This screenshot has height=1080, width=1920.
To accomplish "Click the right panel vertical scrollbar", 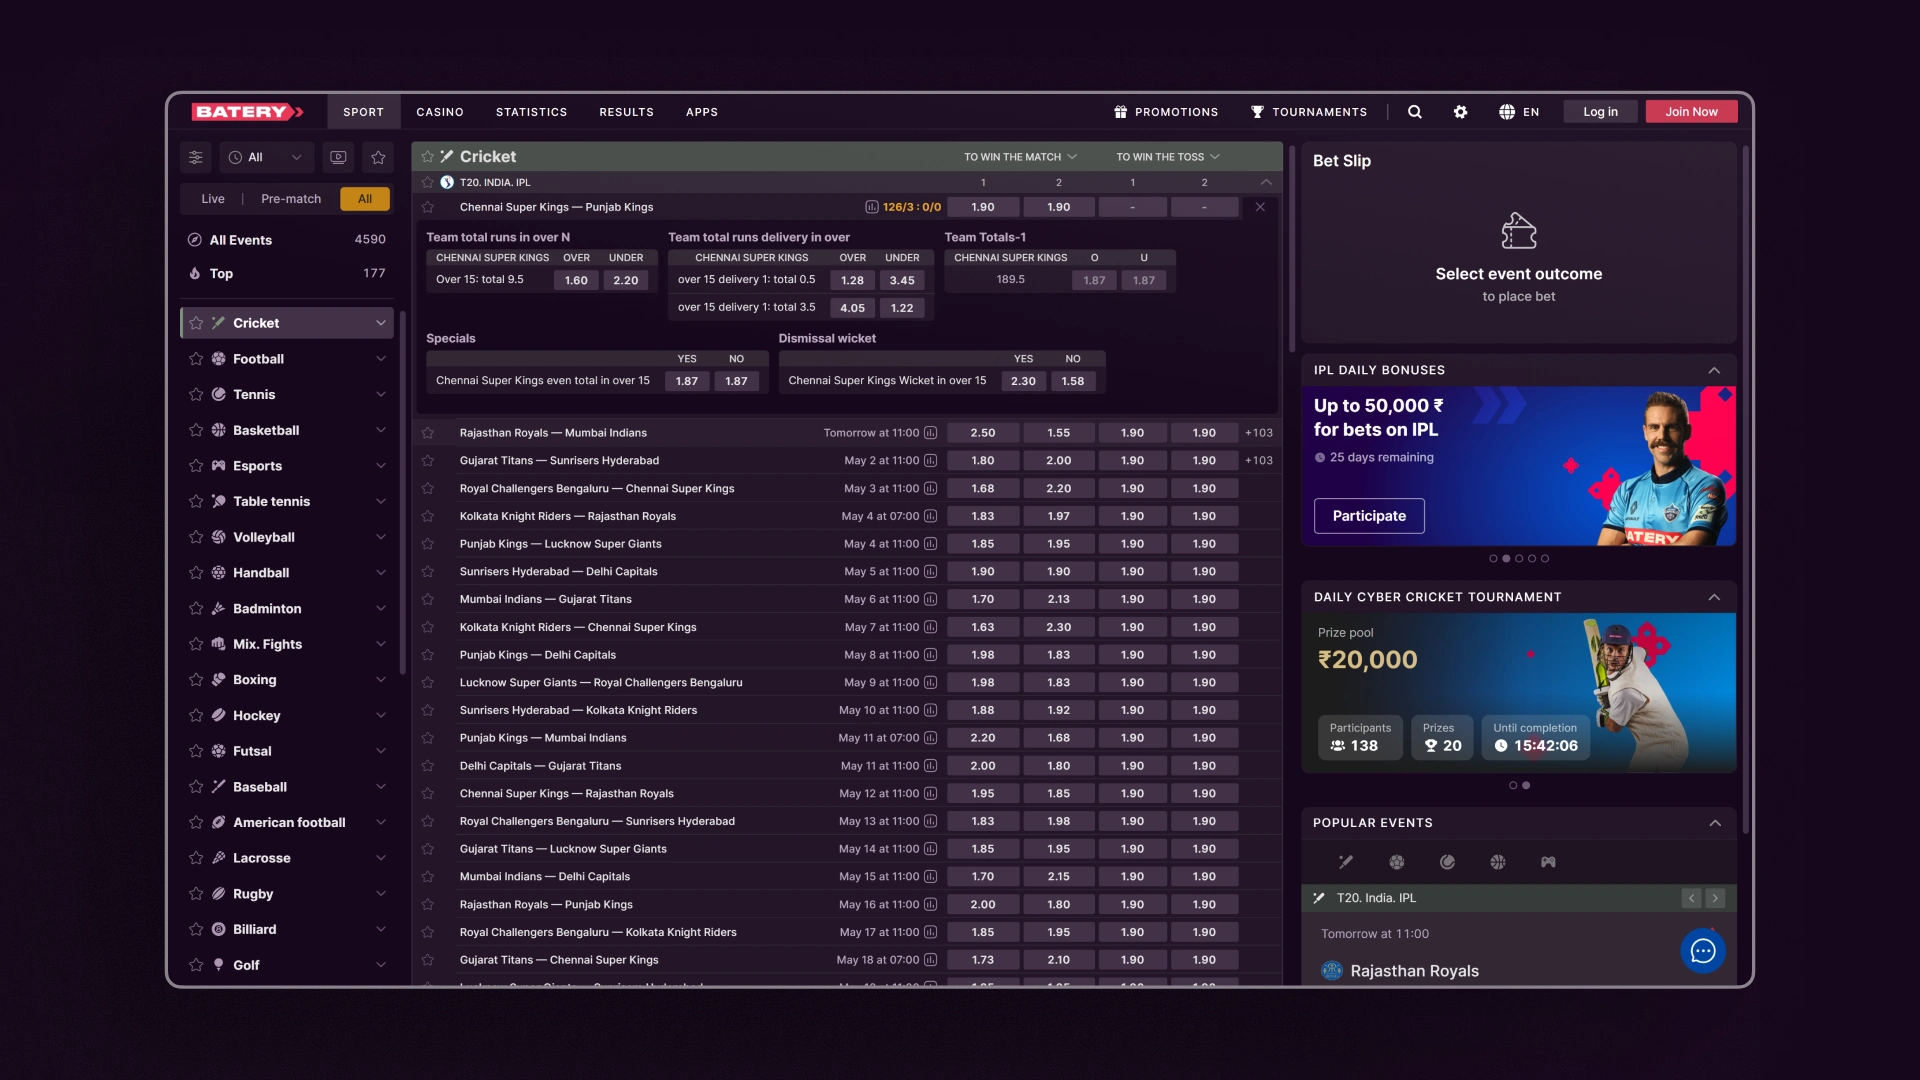I will pos(1746,490).
